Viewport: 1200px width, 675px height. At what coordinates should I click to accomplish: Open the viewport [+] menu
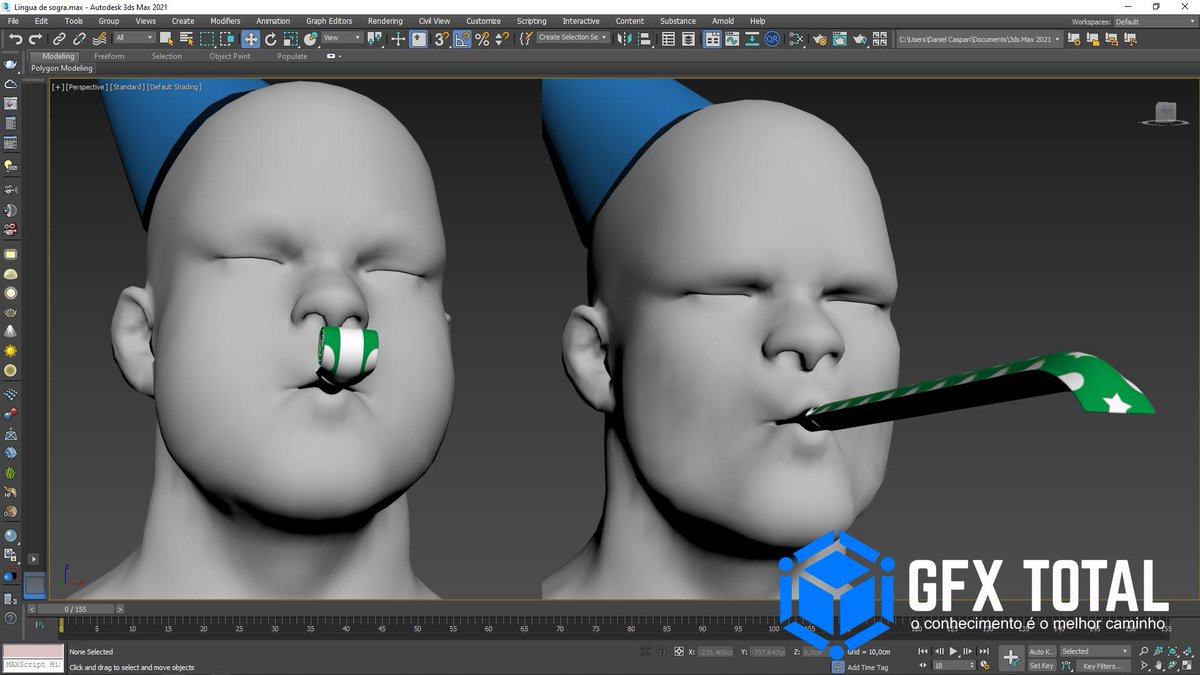[x=58, y=87]
